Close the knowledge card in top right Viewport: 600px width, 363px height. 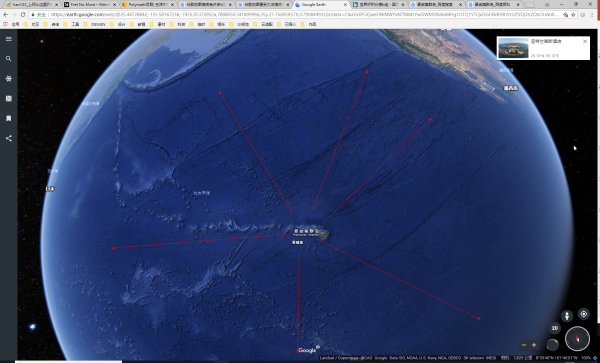pos(585,41)
